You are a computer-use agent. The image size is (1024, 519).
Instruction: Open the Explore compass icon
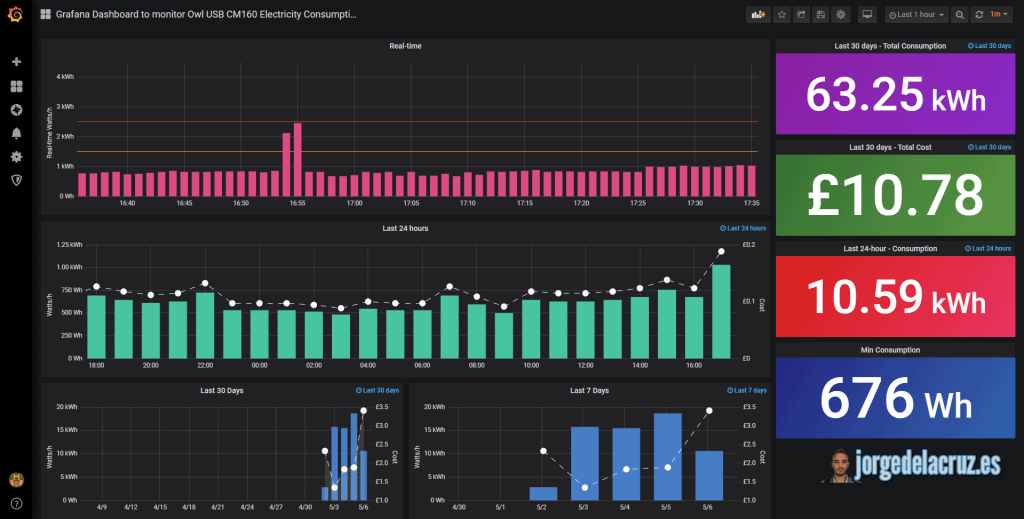(x=16, y=110)
